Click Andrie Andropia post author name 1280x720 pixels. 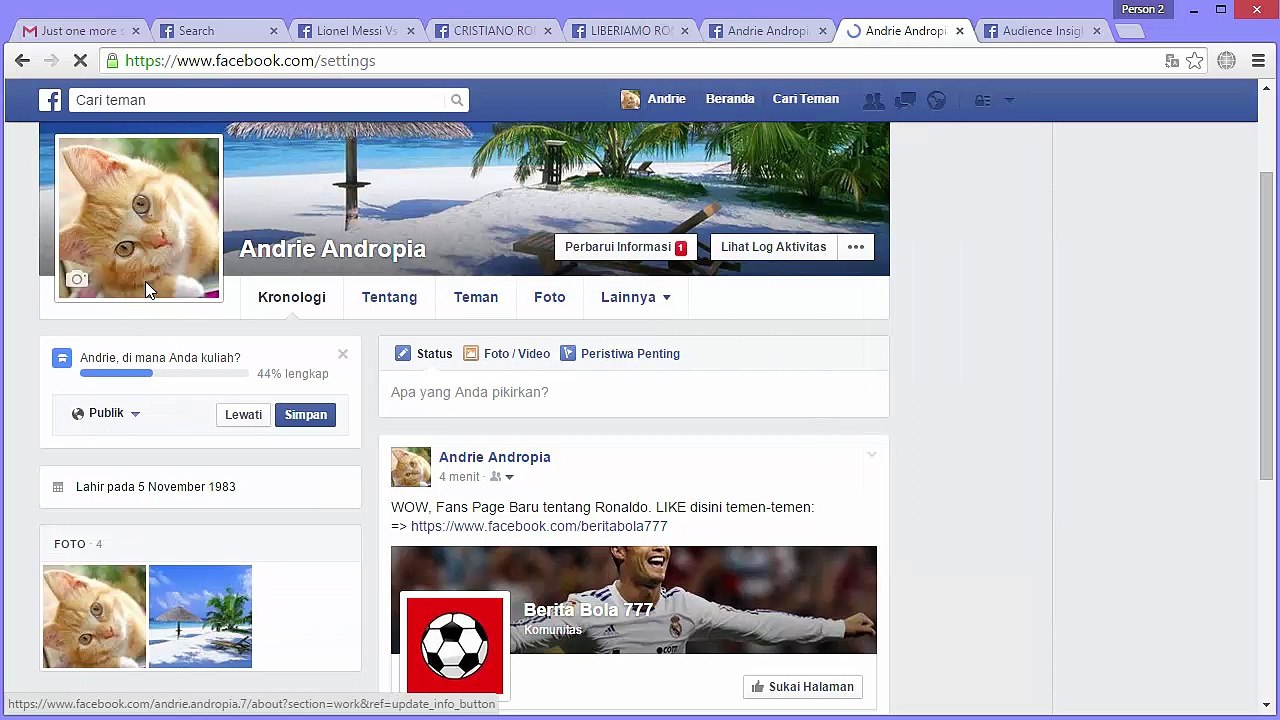pyautogui.click(x=495, y=457)
